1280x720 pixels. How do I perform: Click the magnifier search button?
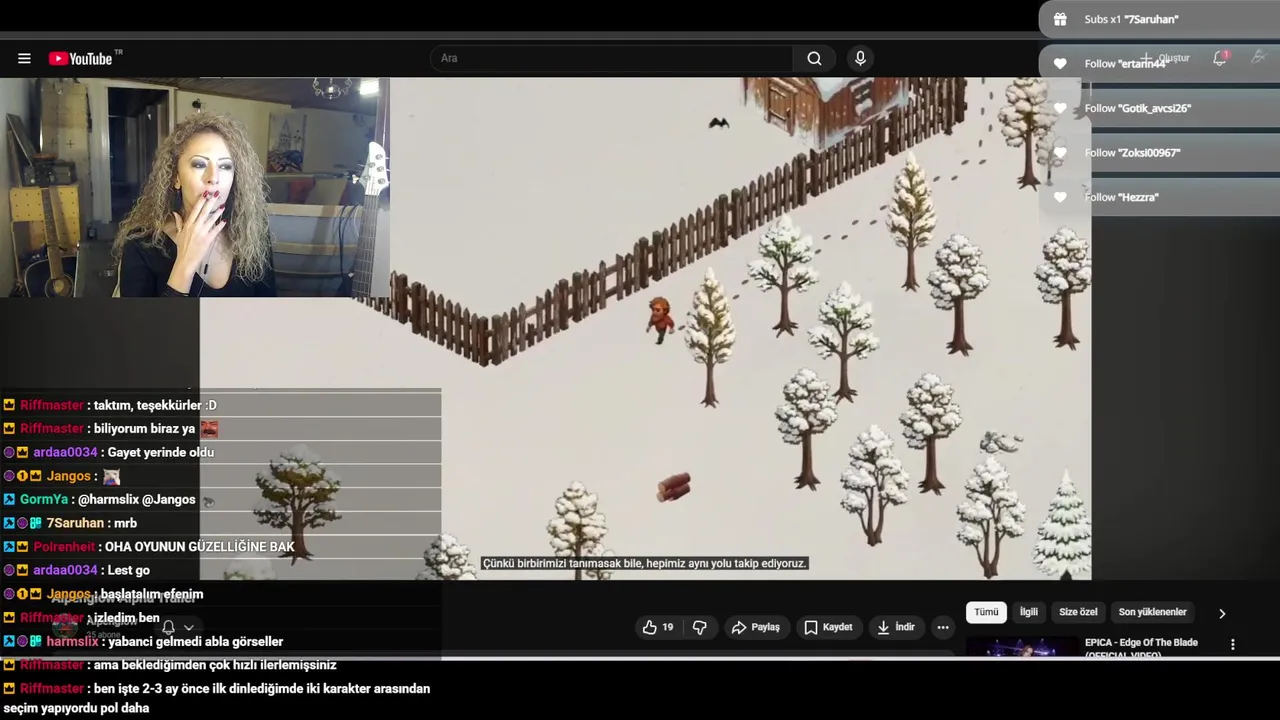tap(814, 58)
